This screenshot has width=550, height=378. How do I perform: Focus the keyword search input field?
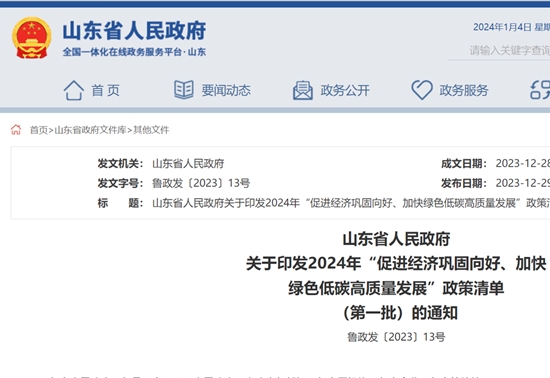click(x=499, y=51)
